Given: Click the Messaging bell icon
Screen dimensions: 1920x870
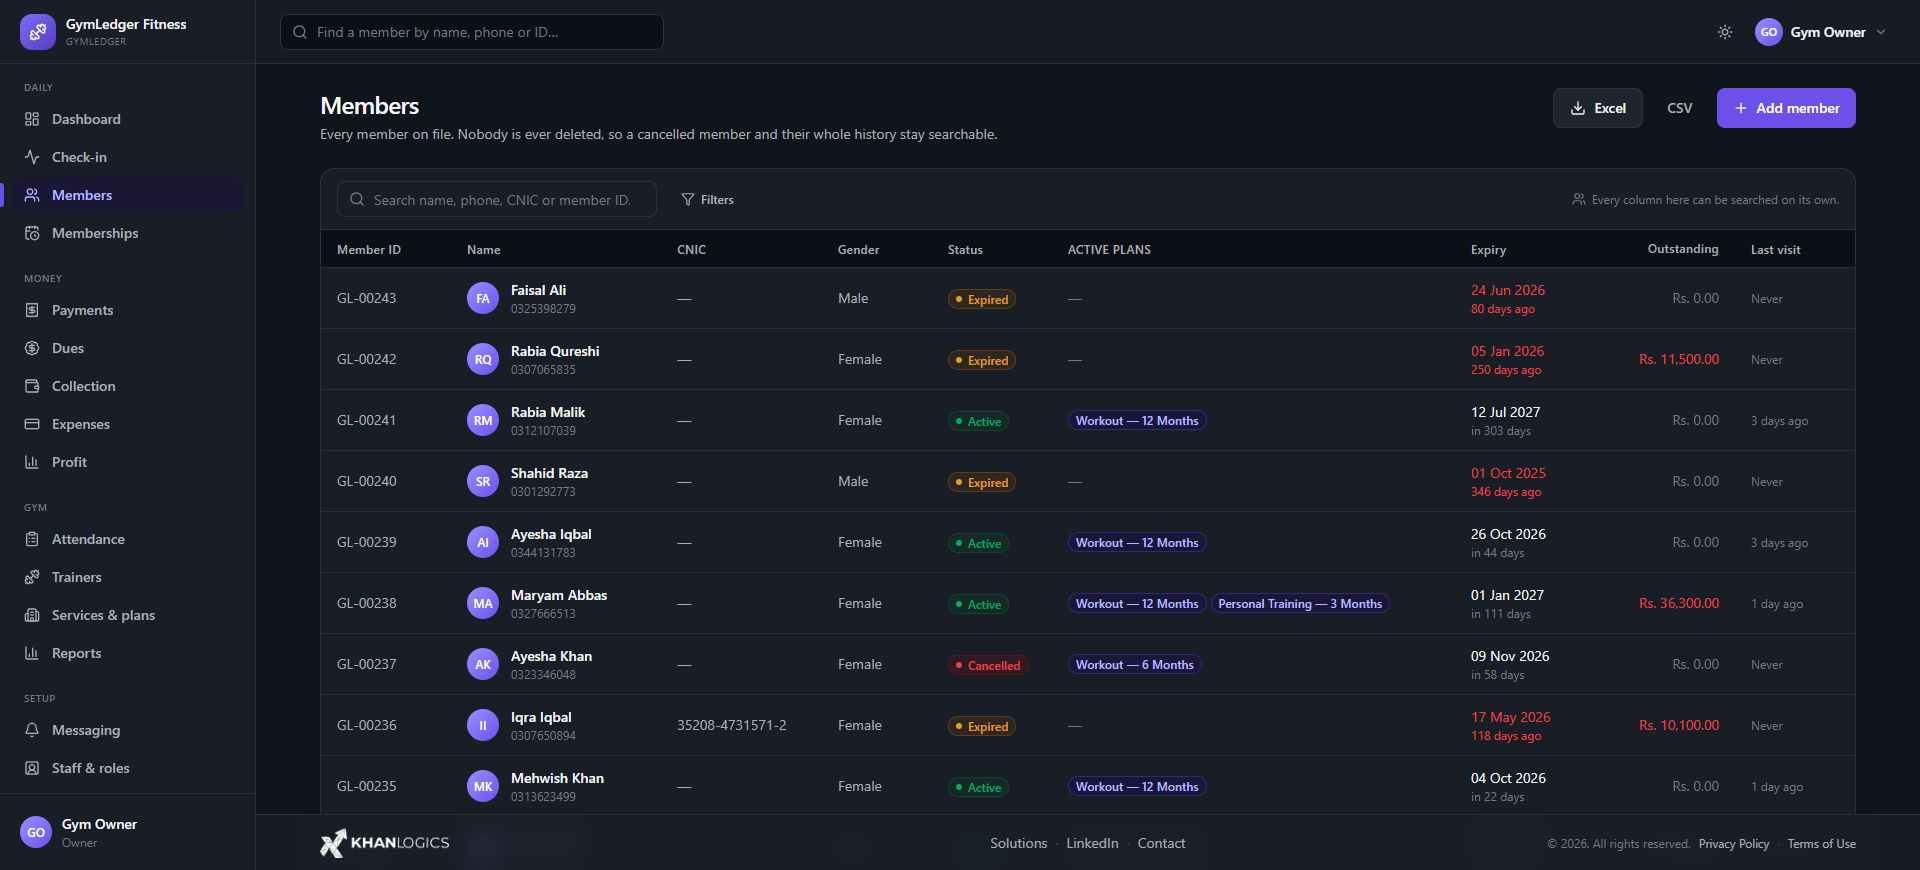Looking at the screenshot, I should click(32, 730).
